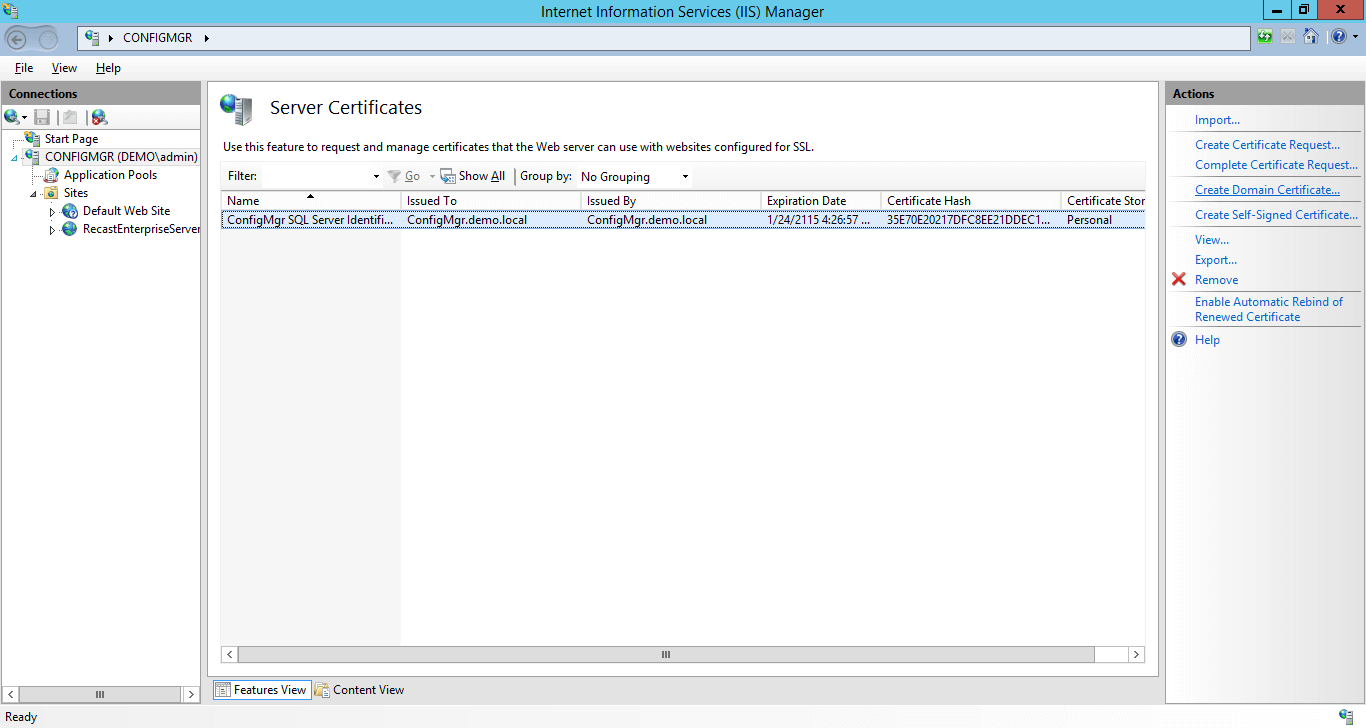This screenshot has height=728, width=1366.
Task: Click the certificates list right scroll arrow
Action: coord(1136,654)
